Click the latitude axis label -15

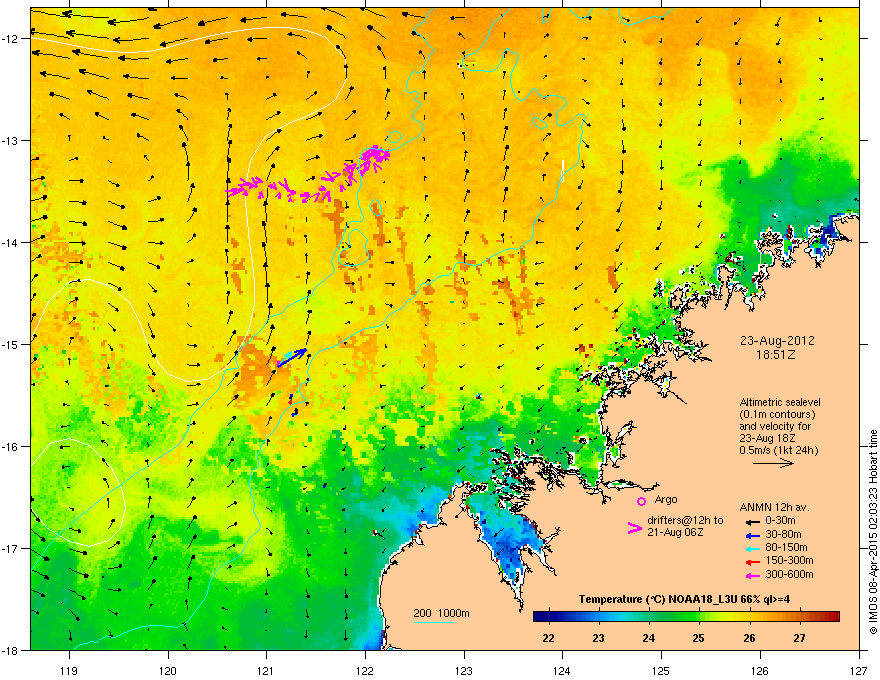(x=11, y=345)
